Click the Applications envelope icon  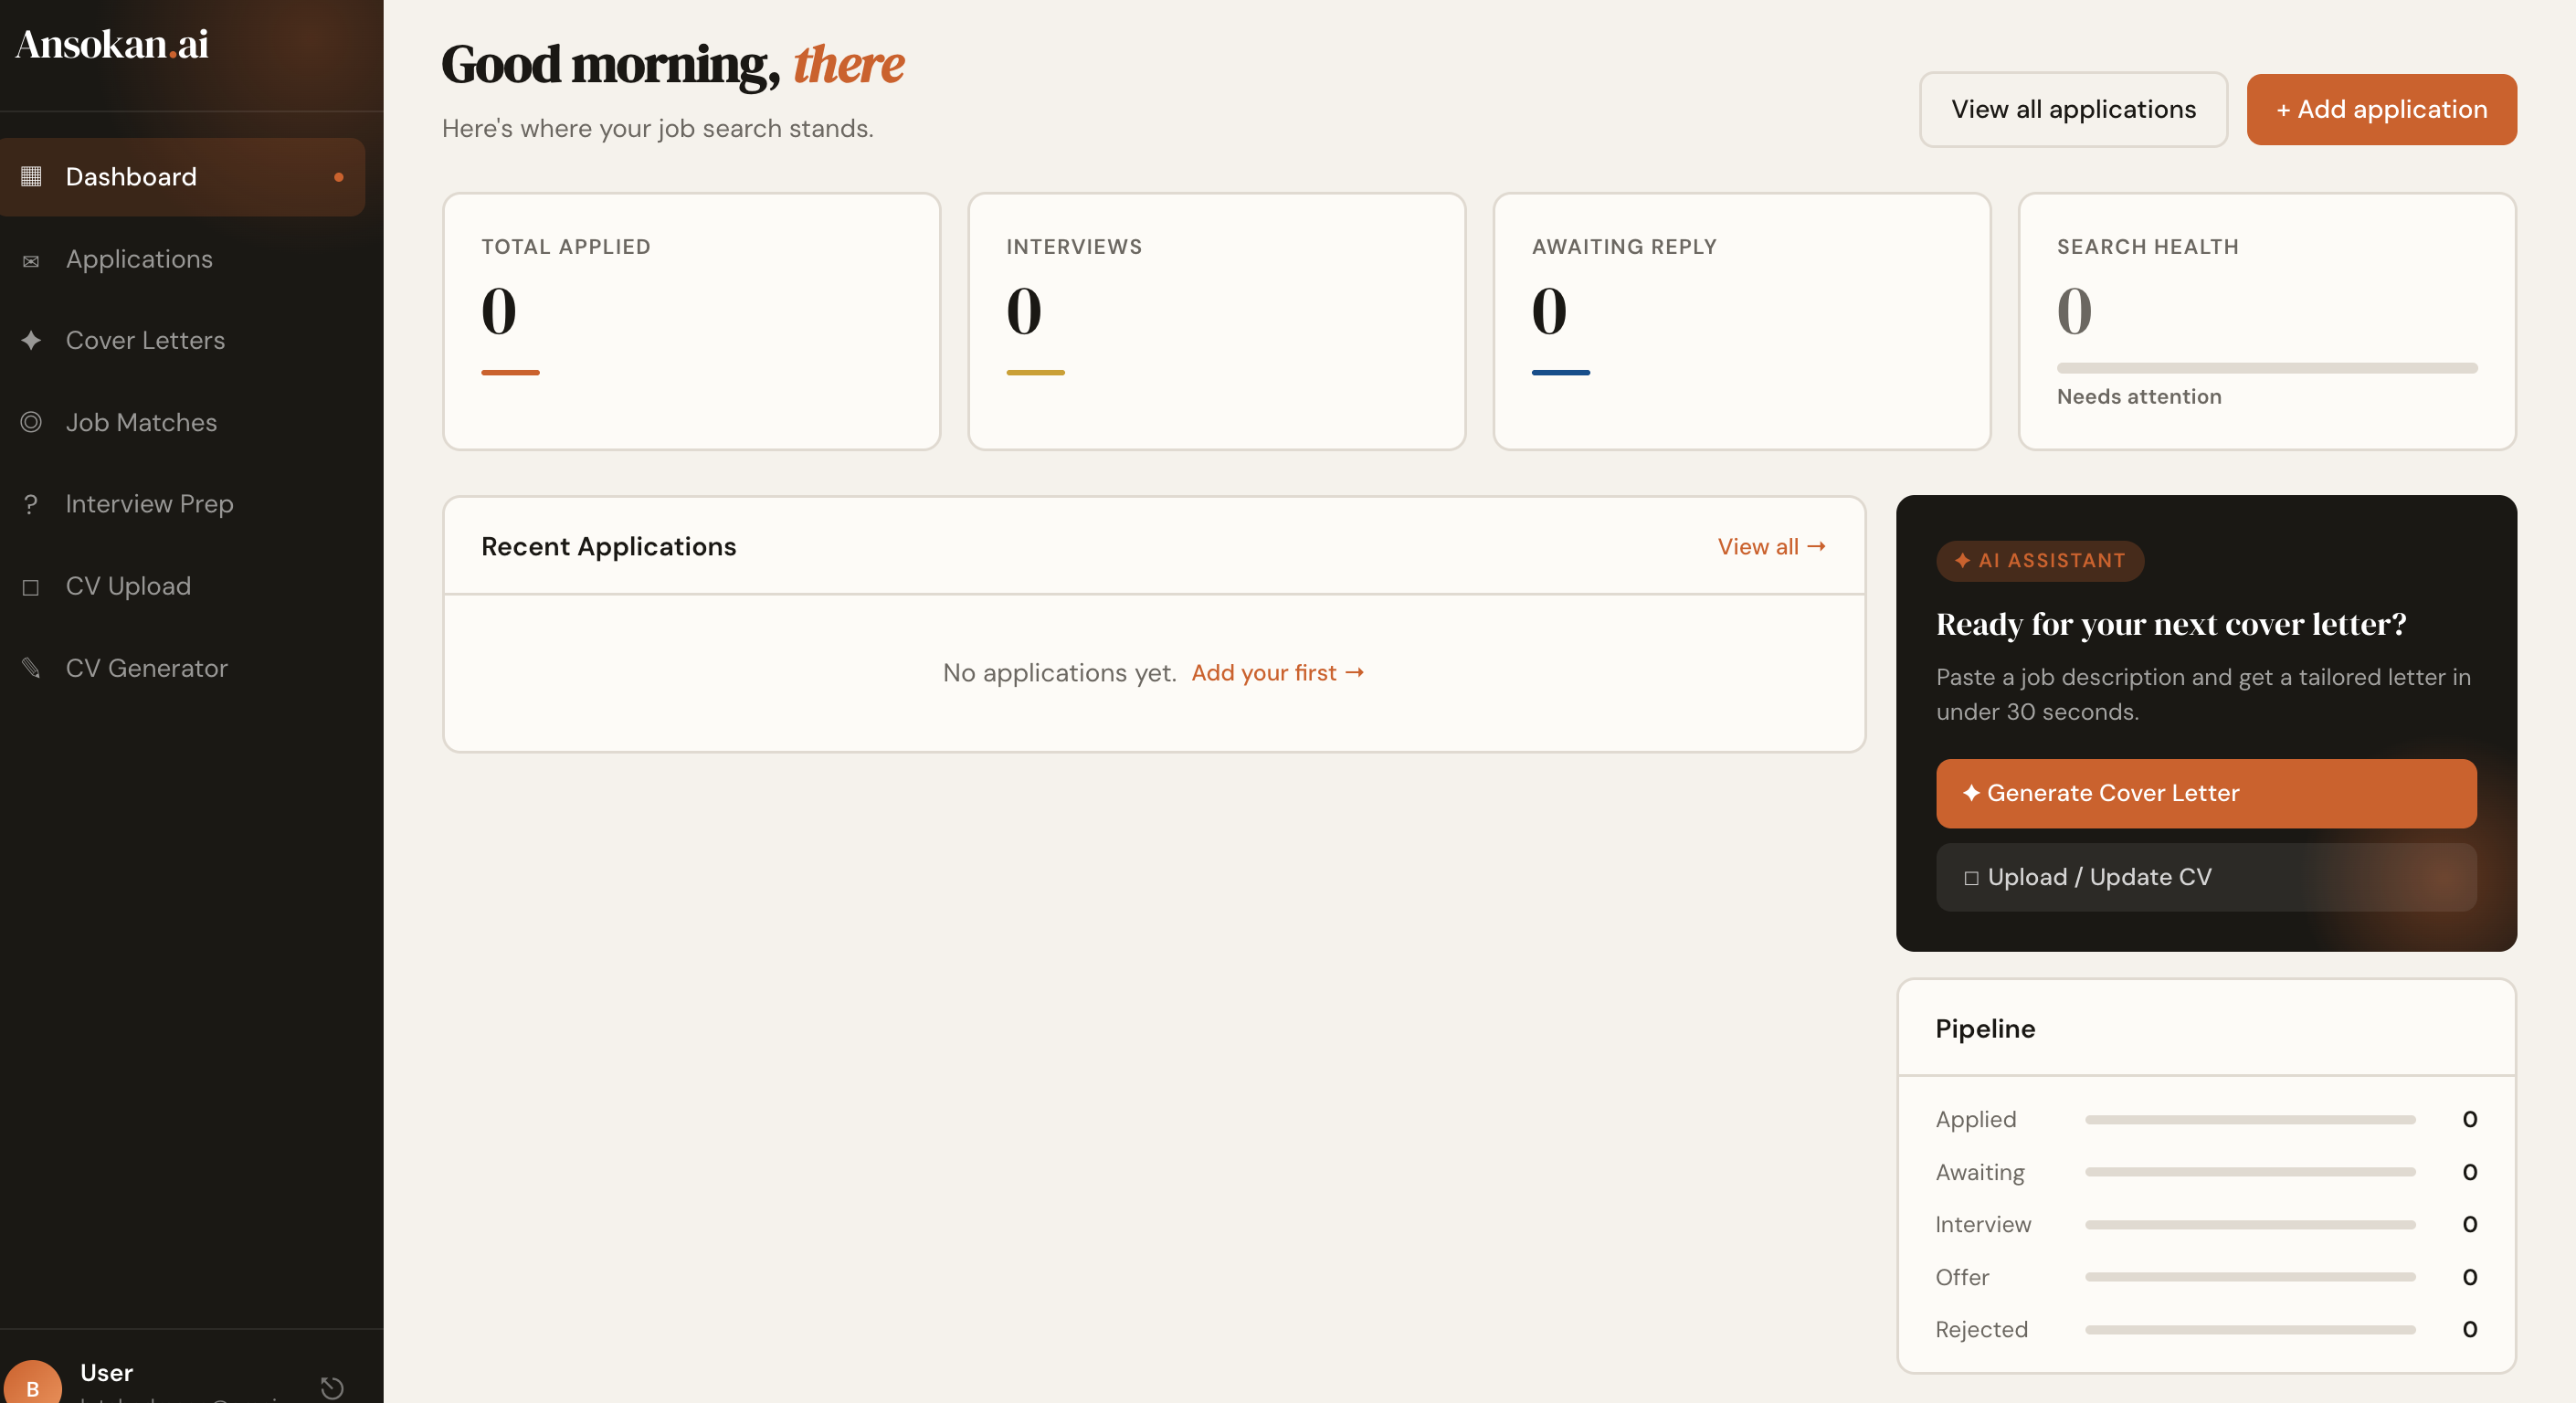coord(31,260)
